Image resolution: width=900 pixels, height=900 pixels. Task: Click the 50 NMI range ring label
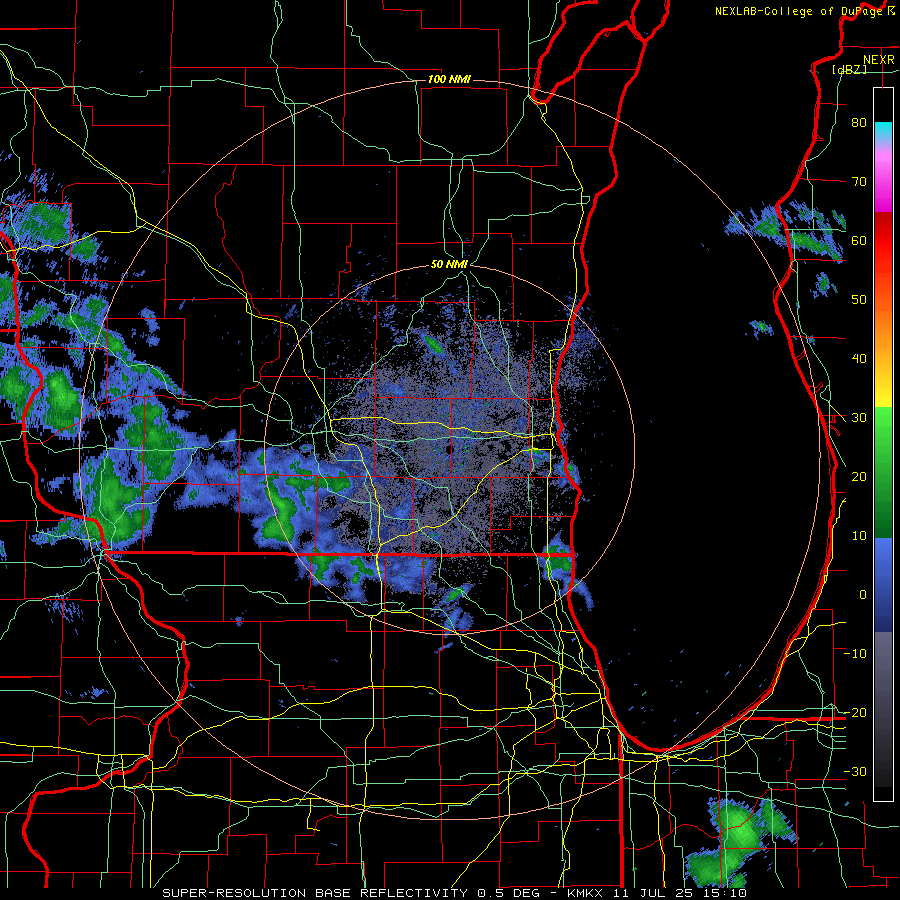449,265
